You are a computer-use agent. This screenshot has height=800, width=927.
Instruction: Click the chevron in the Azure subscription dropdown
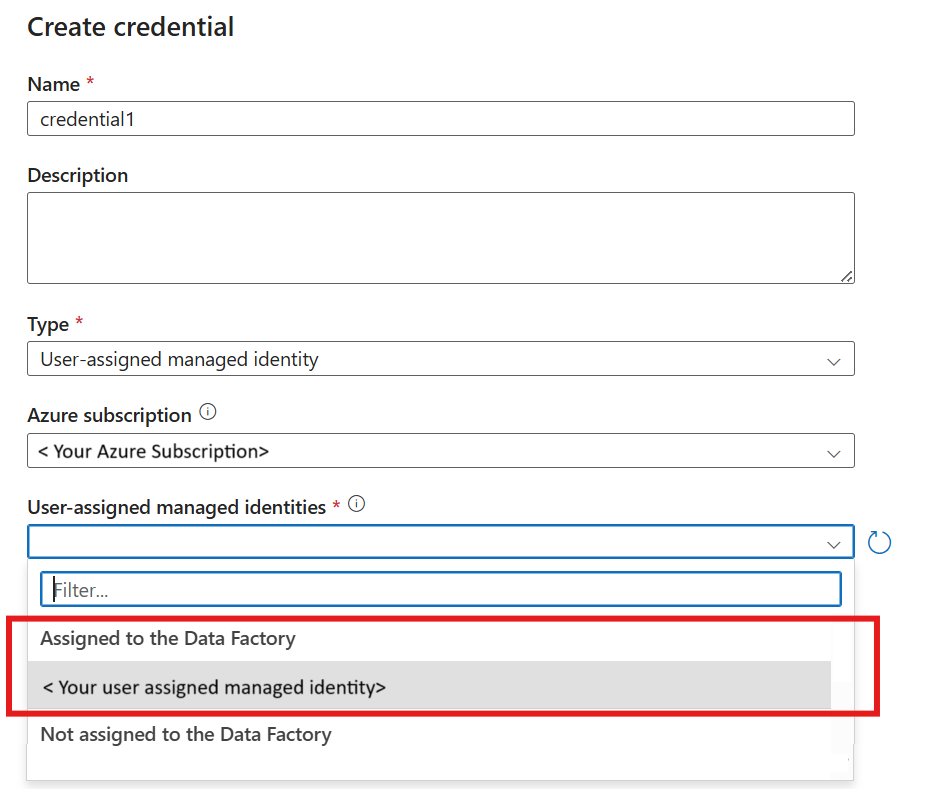coord(834,453)
